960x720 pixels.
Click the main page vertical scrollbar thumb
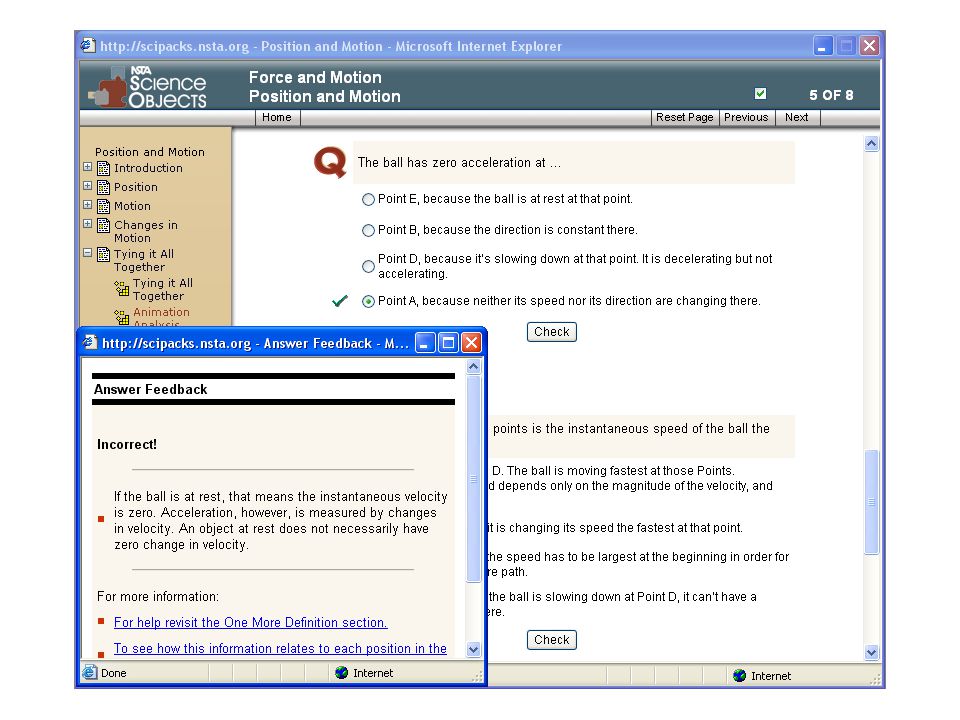pos(871,502)
